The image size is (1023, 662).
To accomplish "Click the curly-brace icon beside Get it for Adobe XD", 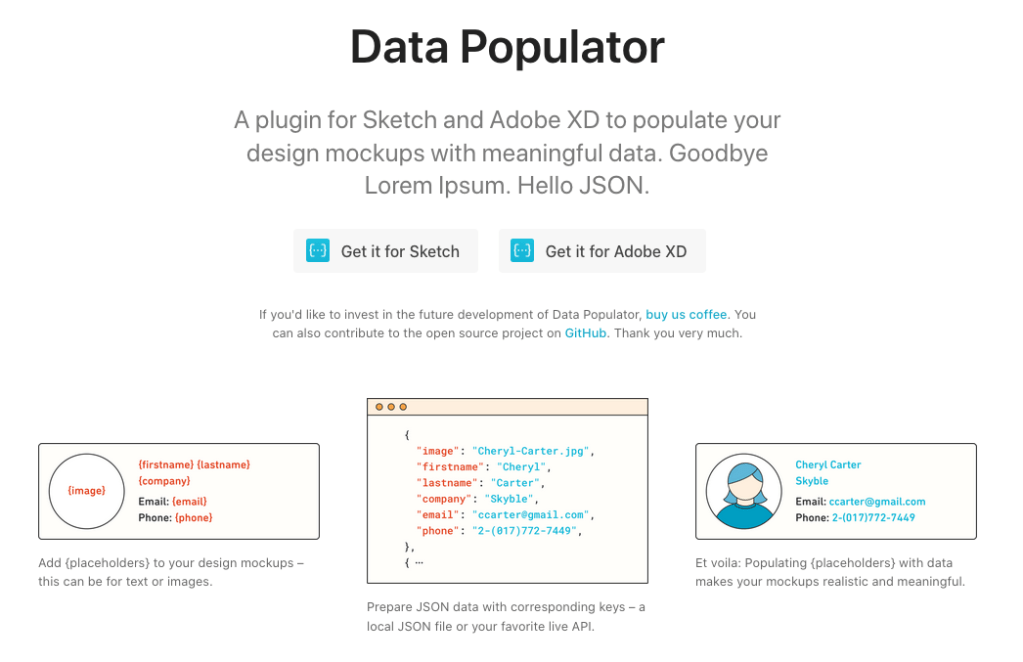I will point(522,251).
